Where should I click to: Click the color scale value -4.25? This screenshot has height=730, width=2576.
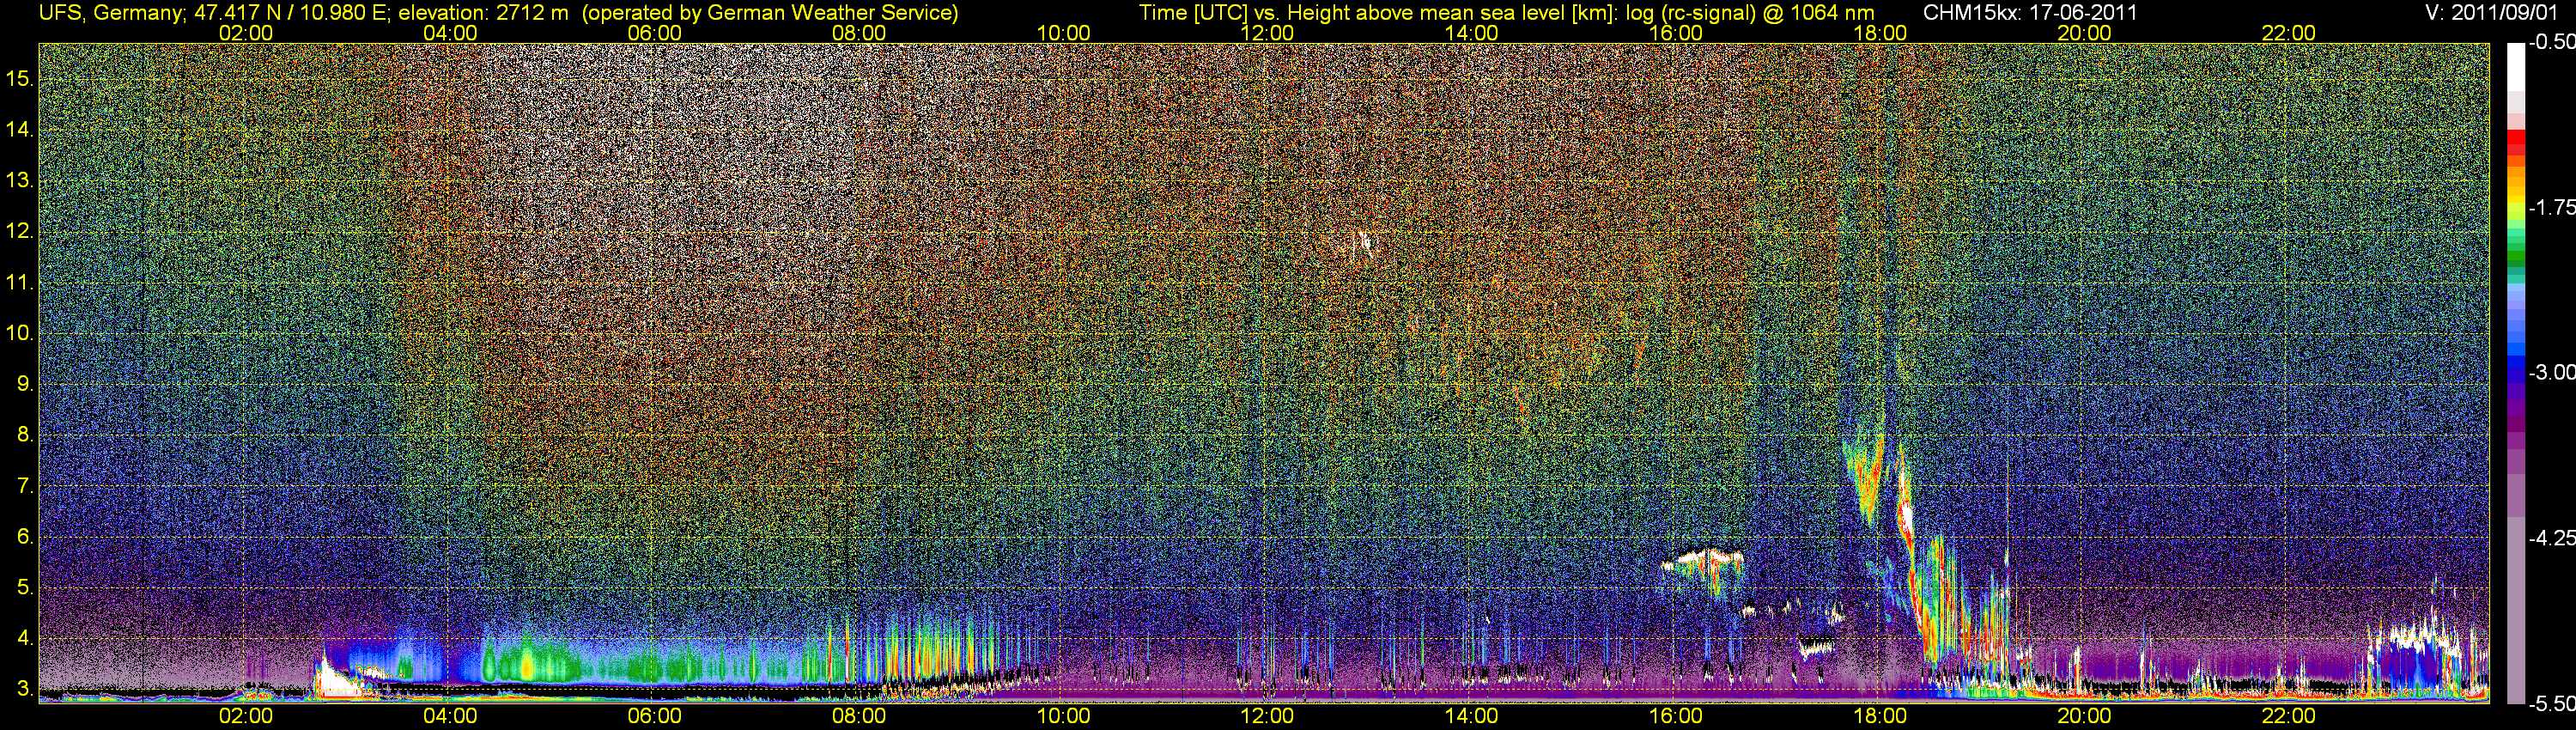pos(2552,538)
